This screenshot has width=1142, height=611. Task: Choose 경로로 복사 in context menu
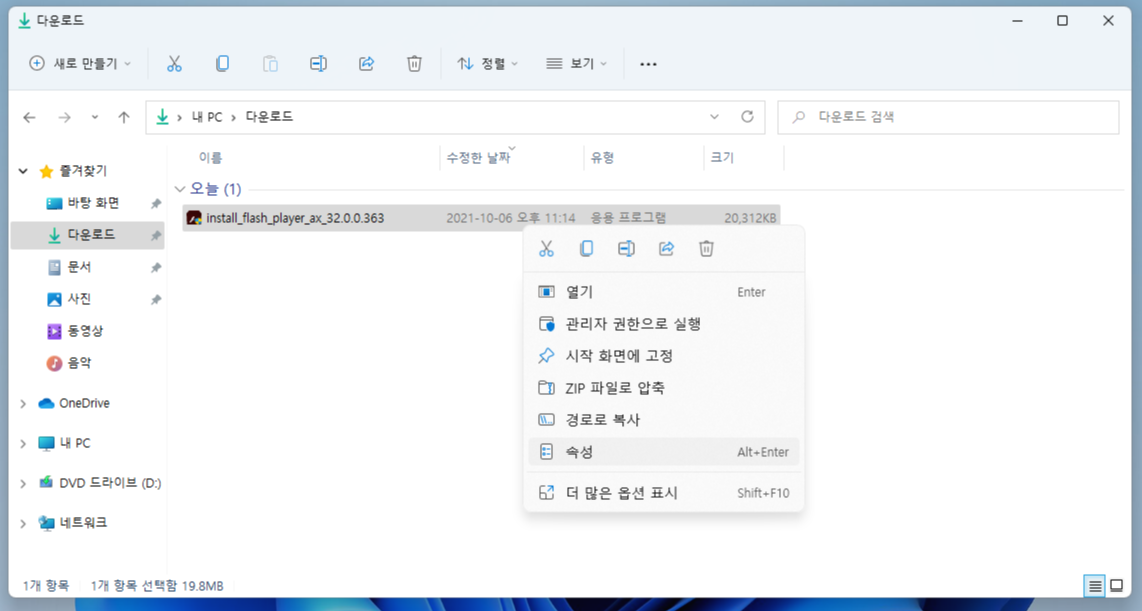(663, 420)
